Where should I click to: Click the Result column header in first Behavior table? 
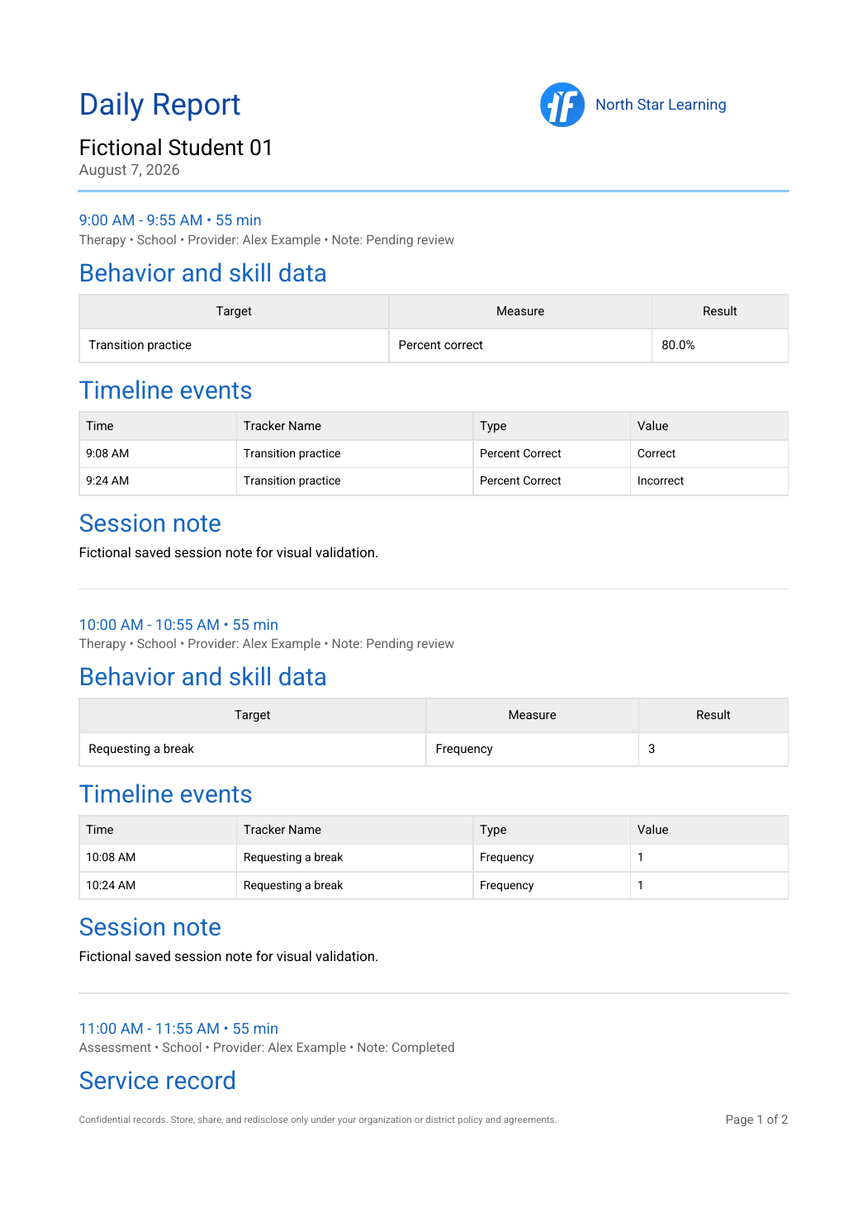coord(720,312)
